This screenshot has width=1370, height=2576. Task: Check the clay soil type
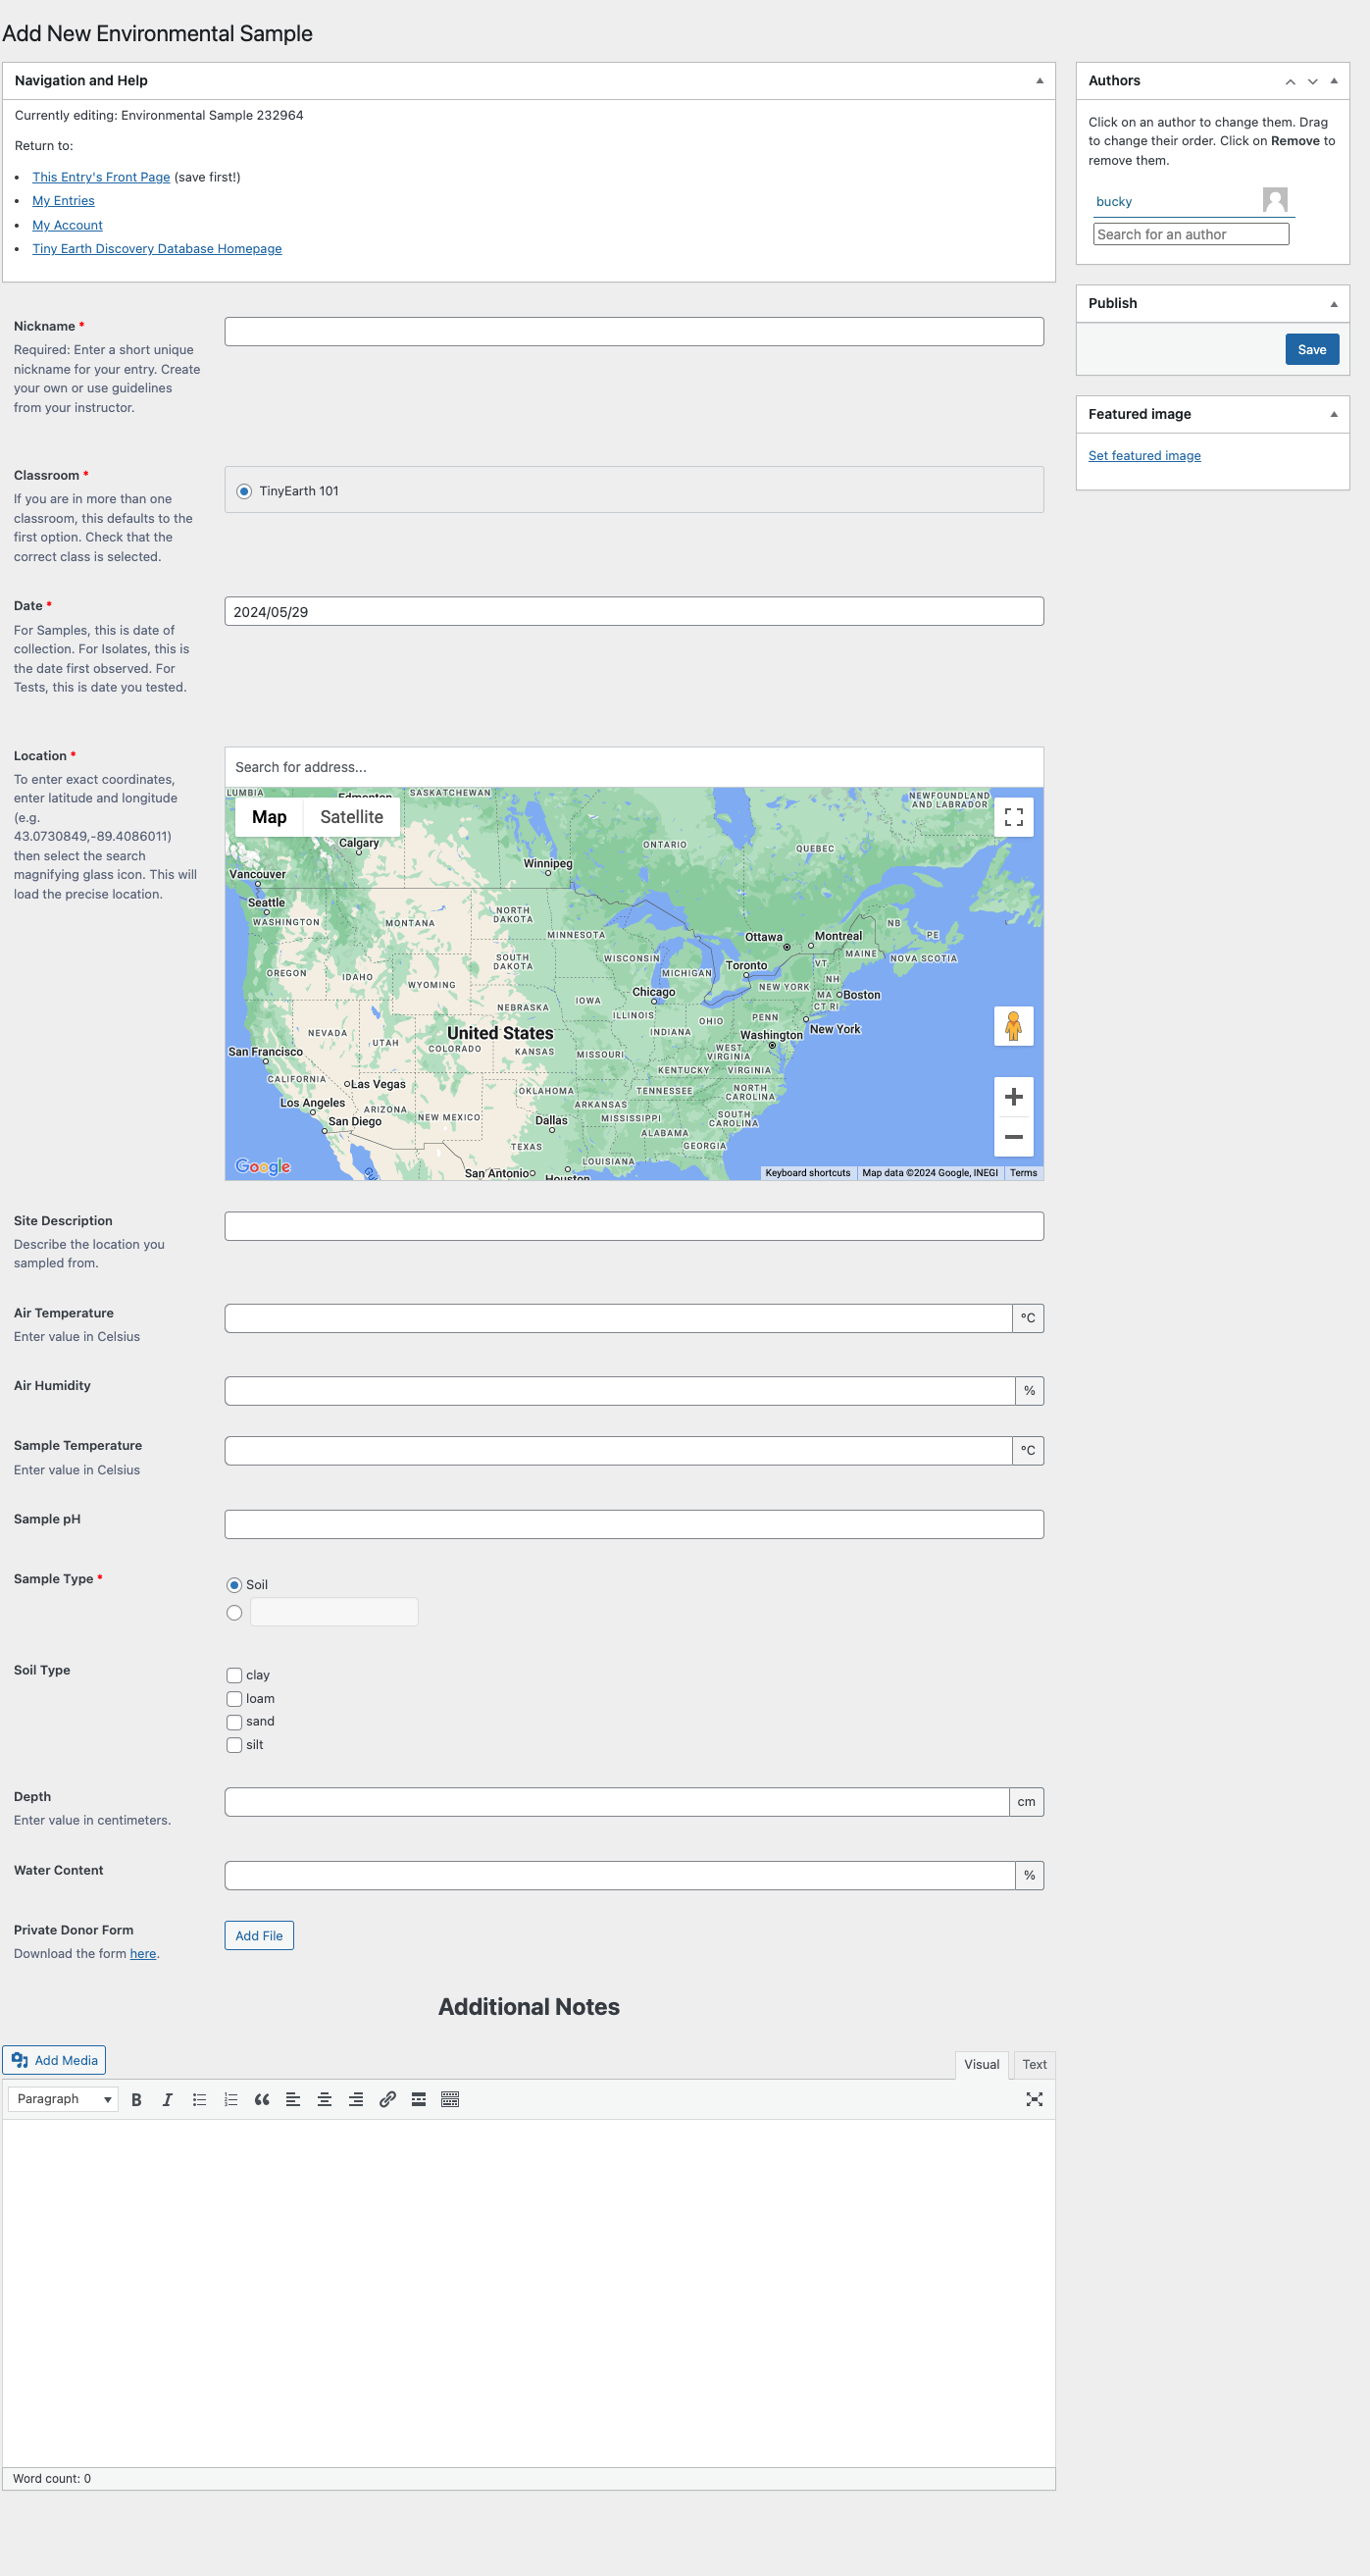tap(234, 1675)
